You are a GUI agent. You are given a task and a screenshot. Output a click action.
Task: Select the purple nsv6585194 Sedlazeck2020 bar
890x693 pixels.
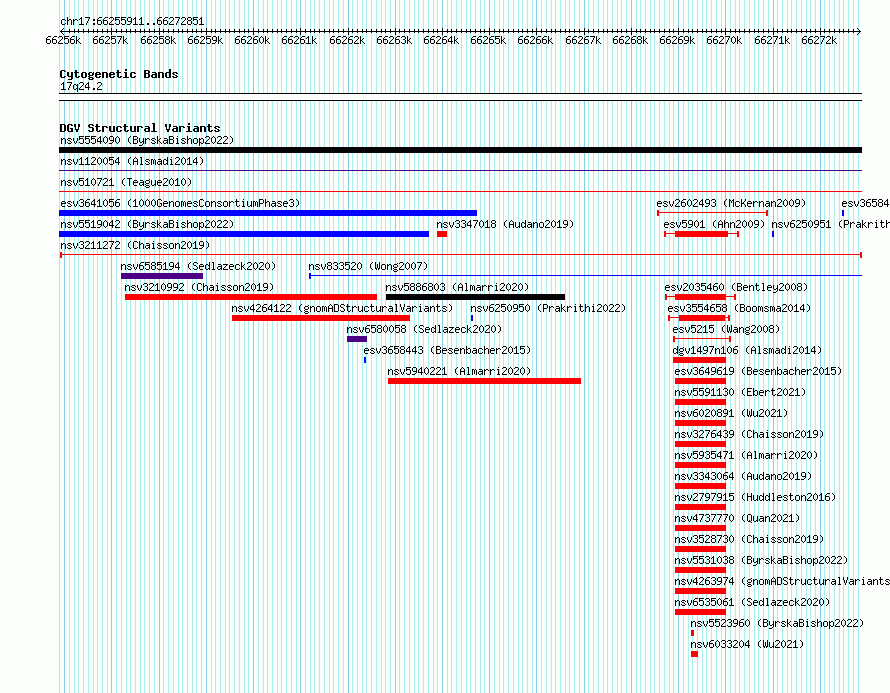(x=162, y=276)
